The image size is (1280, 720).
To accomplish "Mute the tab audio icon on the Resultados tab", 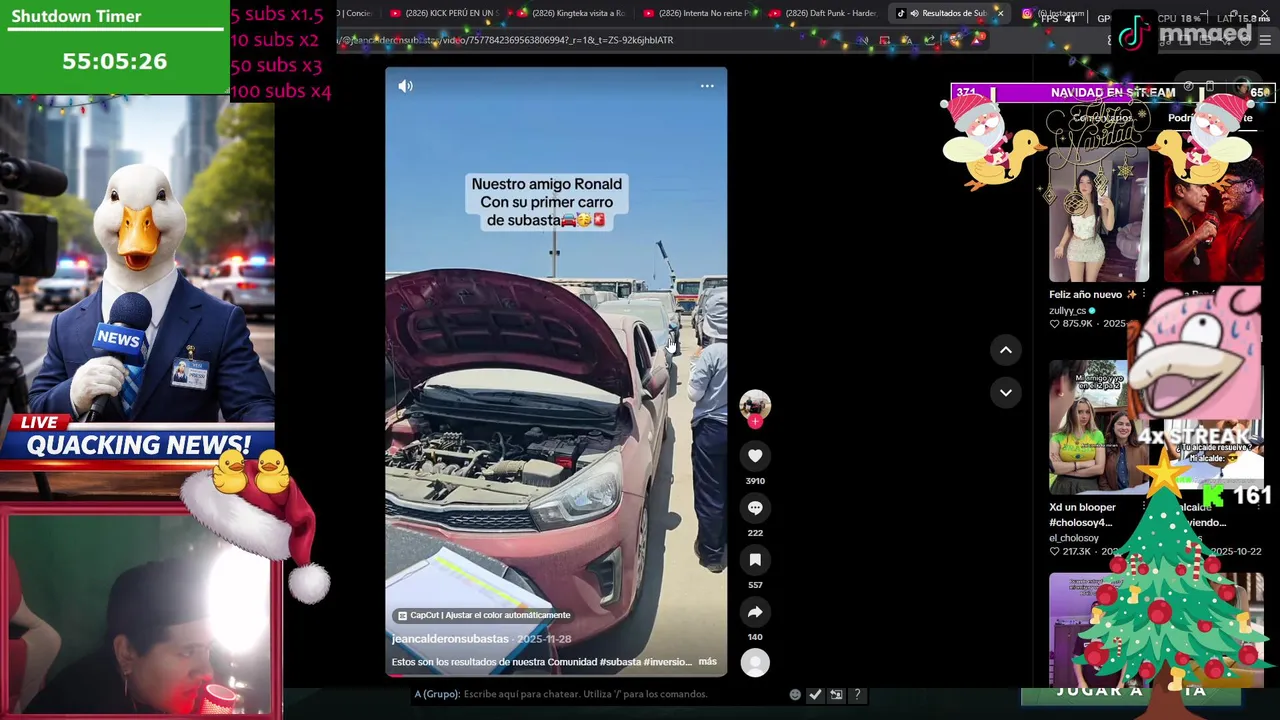I will (914, 13).
